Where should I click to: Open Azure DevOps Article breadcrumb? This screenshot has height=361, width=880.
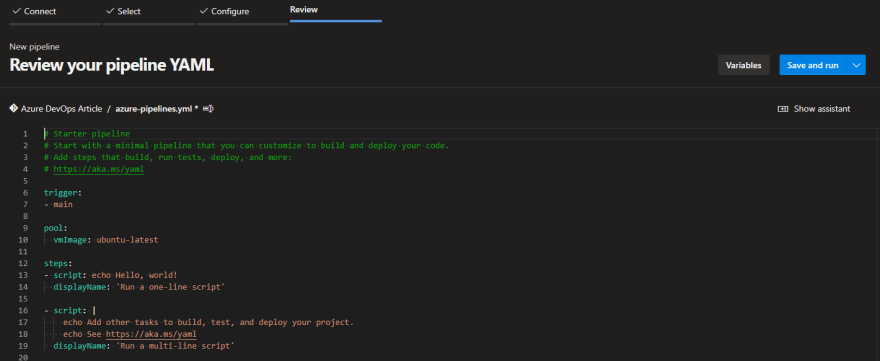click(x=61, y=109)
